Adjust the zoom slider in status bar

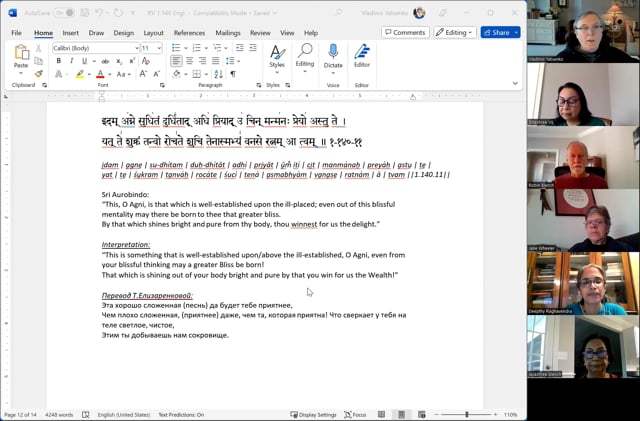point(467,414)
